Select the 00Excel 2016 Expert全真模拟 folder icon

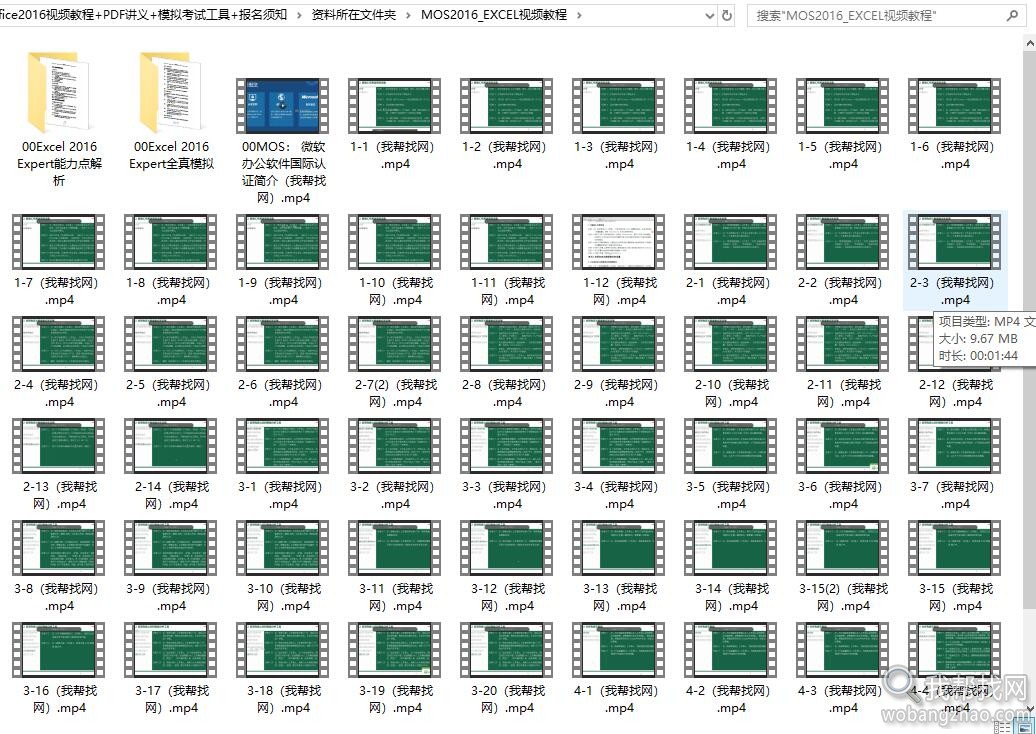(x=171, y=93)
